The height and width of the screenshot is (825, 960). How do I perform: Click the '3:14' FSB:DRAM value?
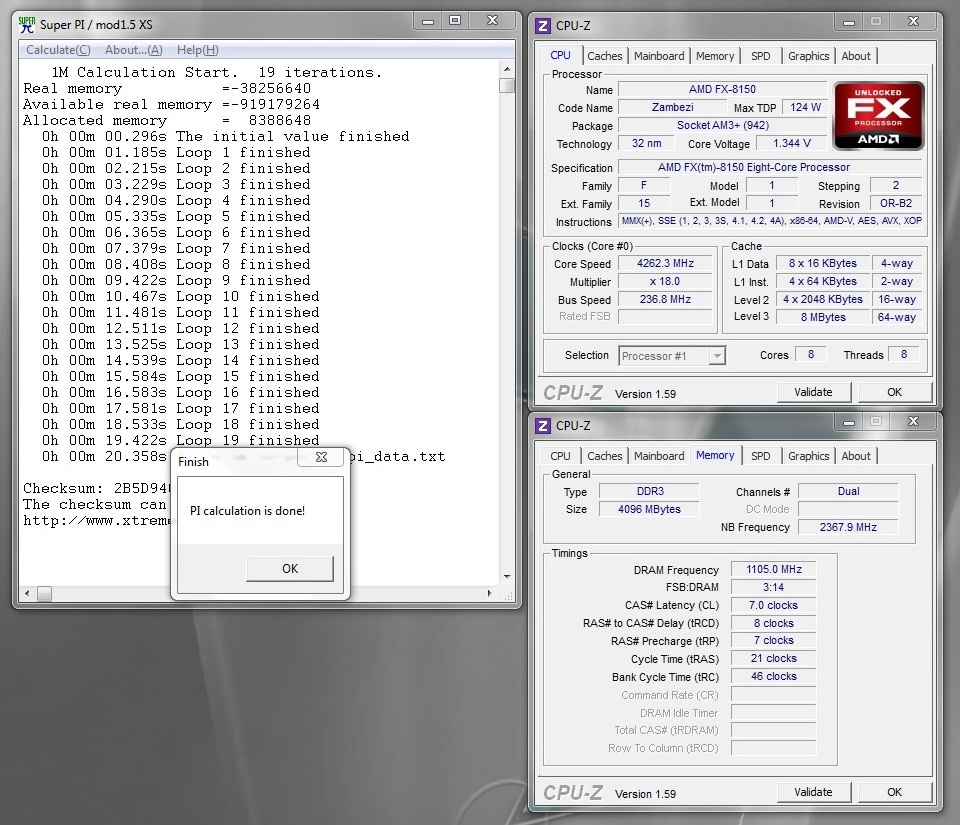coord(774,588)
